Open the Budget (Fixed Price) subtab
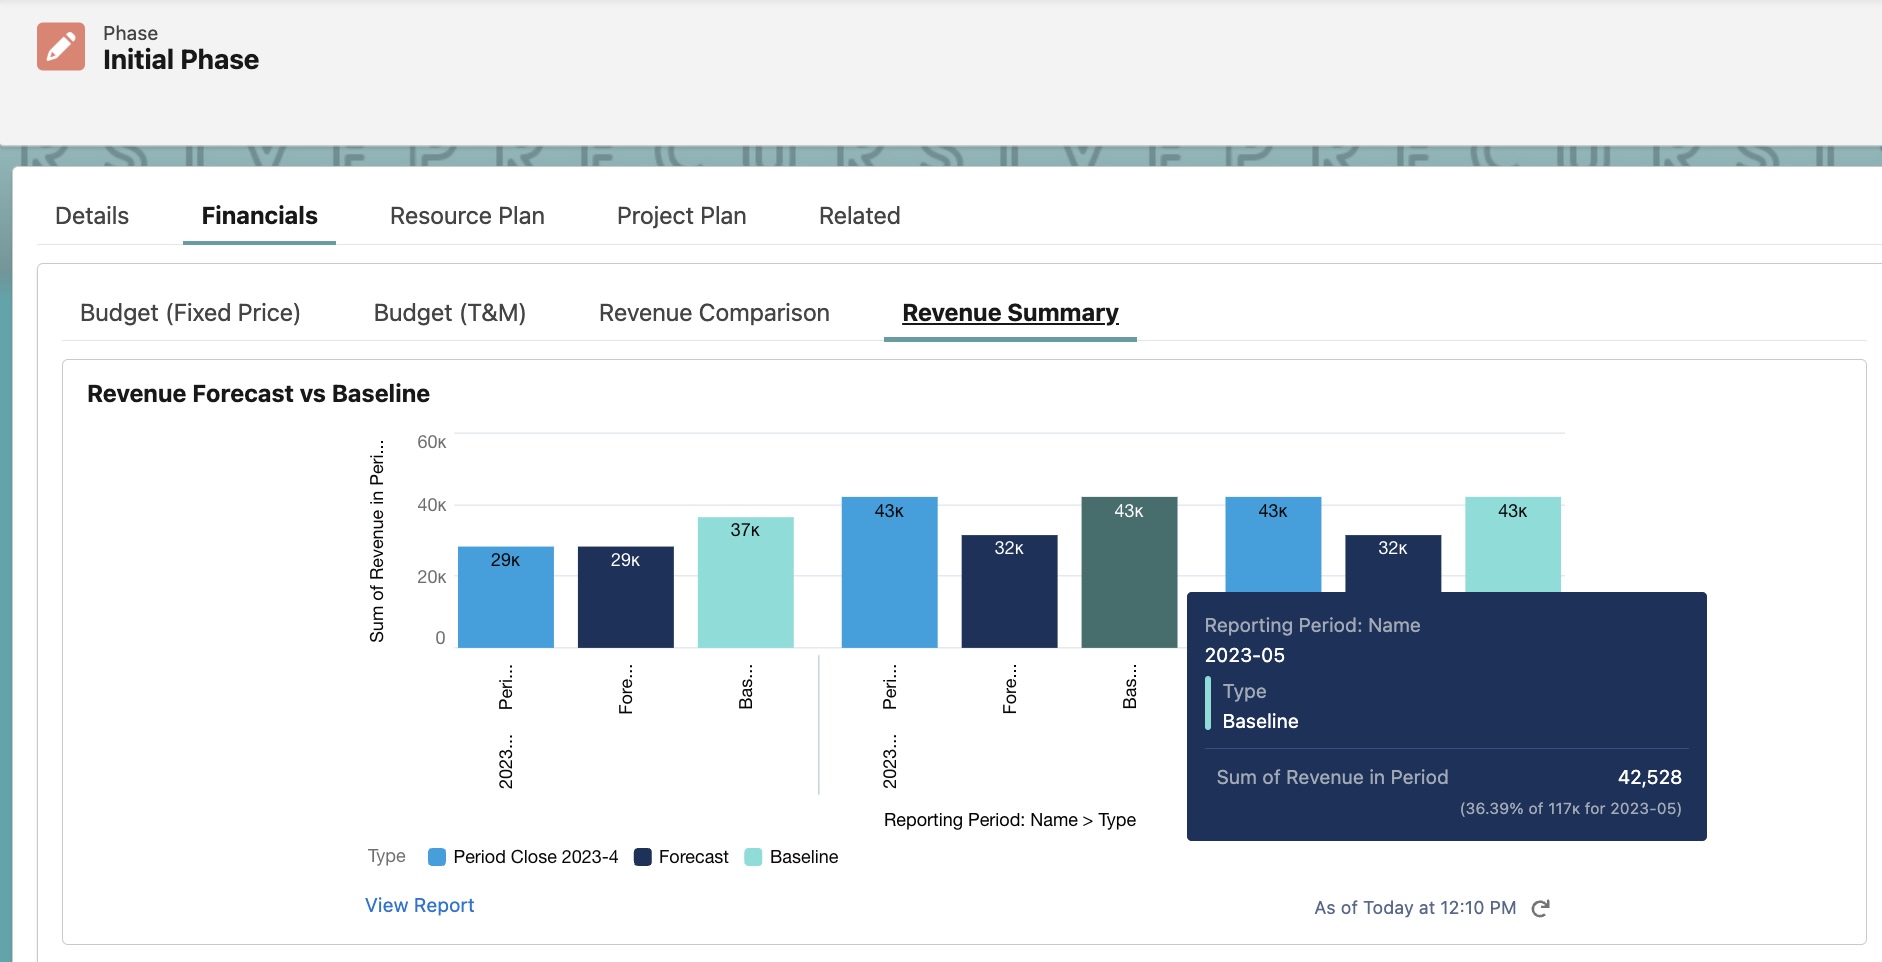The image size is (1882, 962). 190,312
